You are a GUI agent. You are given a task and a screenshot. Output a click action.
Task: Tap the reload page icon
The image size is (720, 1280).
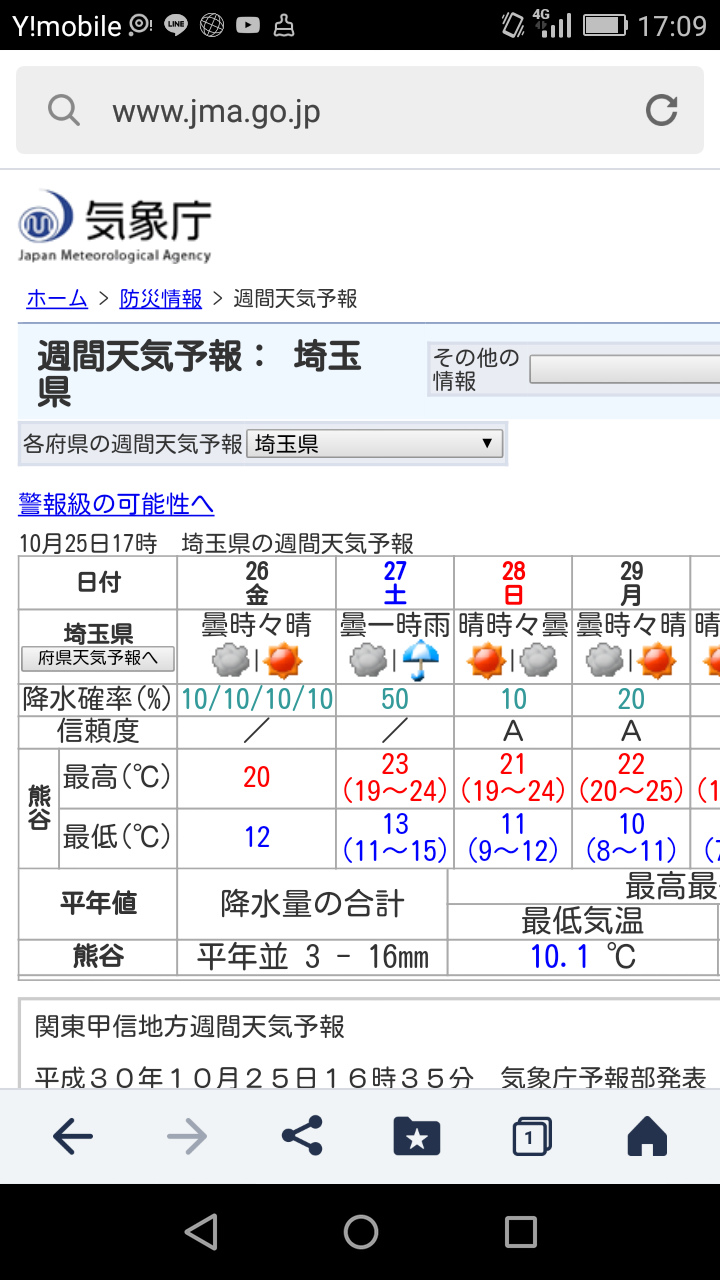661,110
